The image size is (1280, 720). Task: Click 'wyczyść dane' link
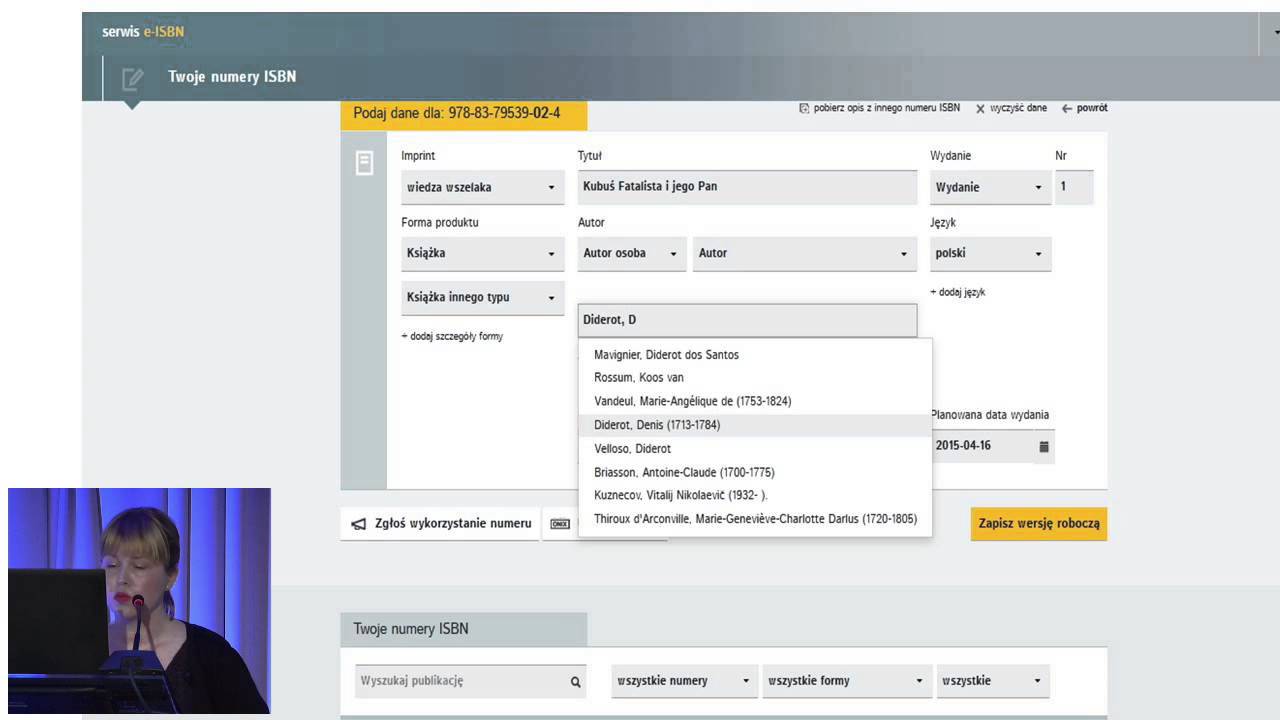coord(1011,108)
